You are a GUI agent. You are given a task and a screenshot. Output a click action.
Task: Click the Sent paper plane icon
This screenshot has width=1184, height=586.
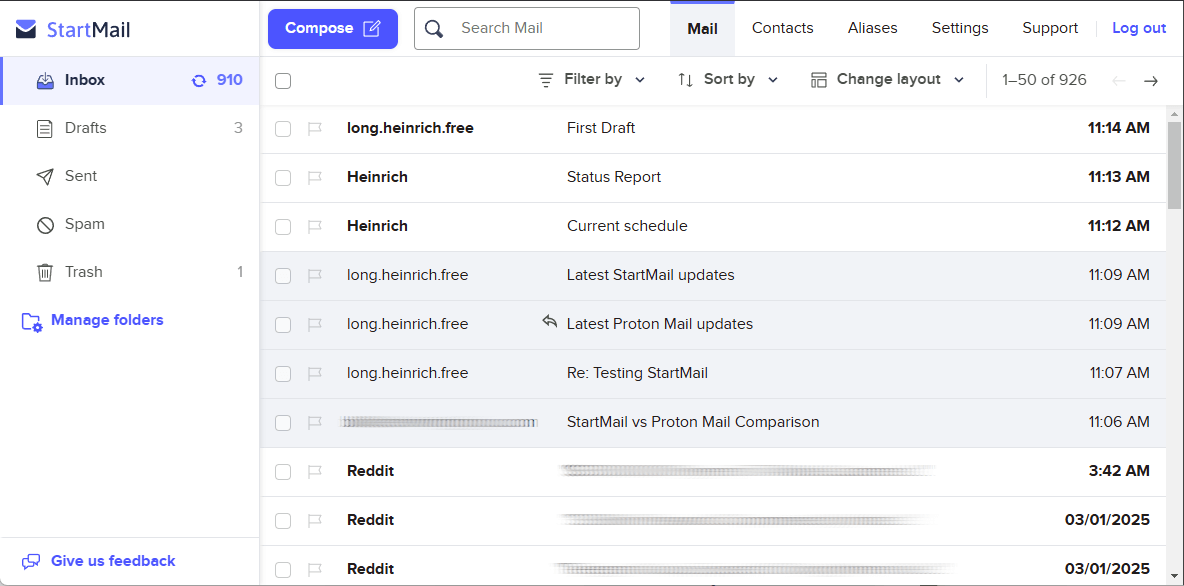coord(45,177)
